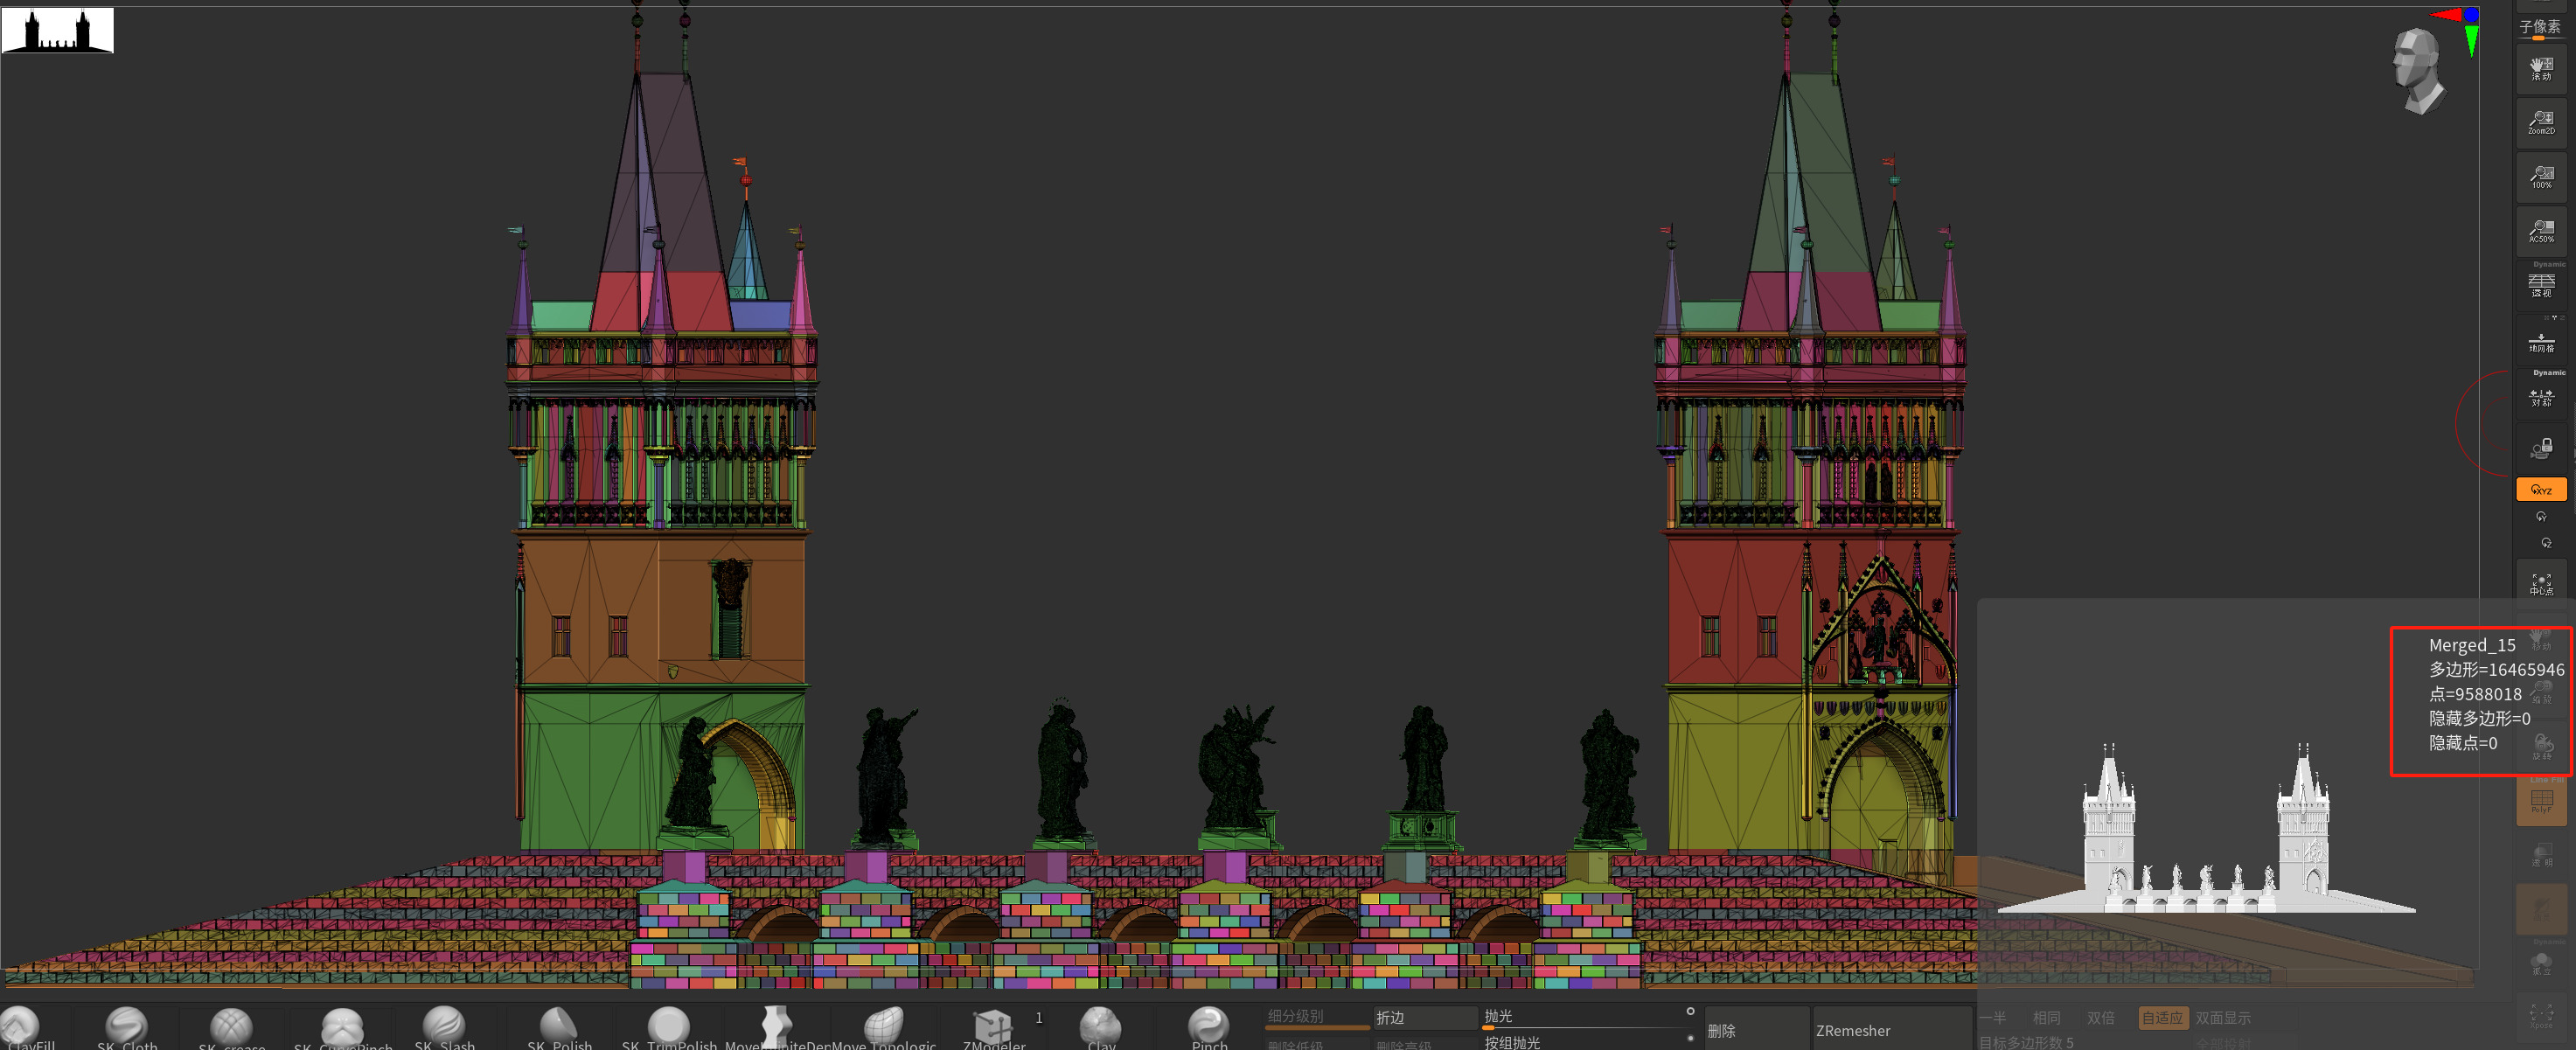Screen dimensions: 2576x1050
Task: Select 相同 same option
Action: click(2046, 1018)
